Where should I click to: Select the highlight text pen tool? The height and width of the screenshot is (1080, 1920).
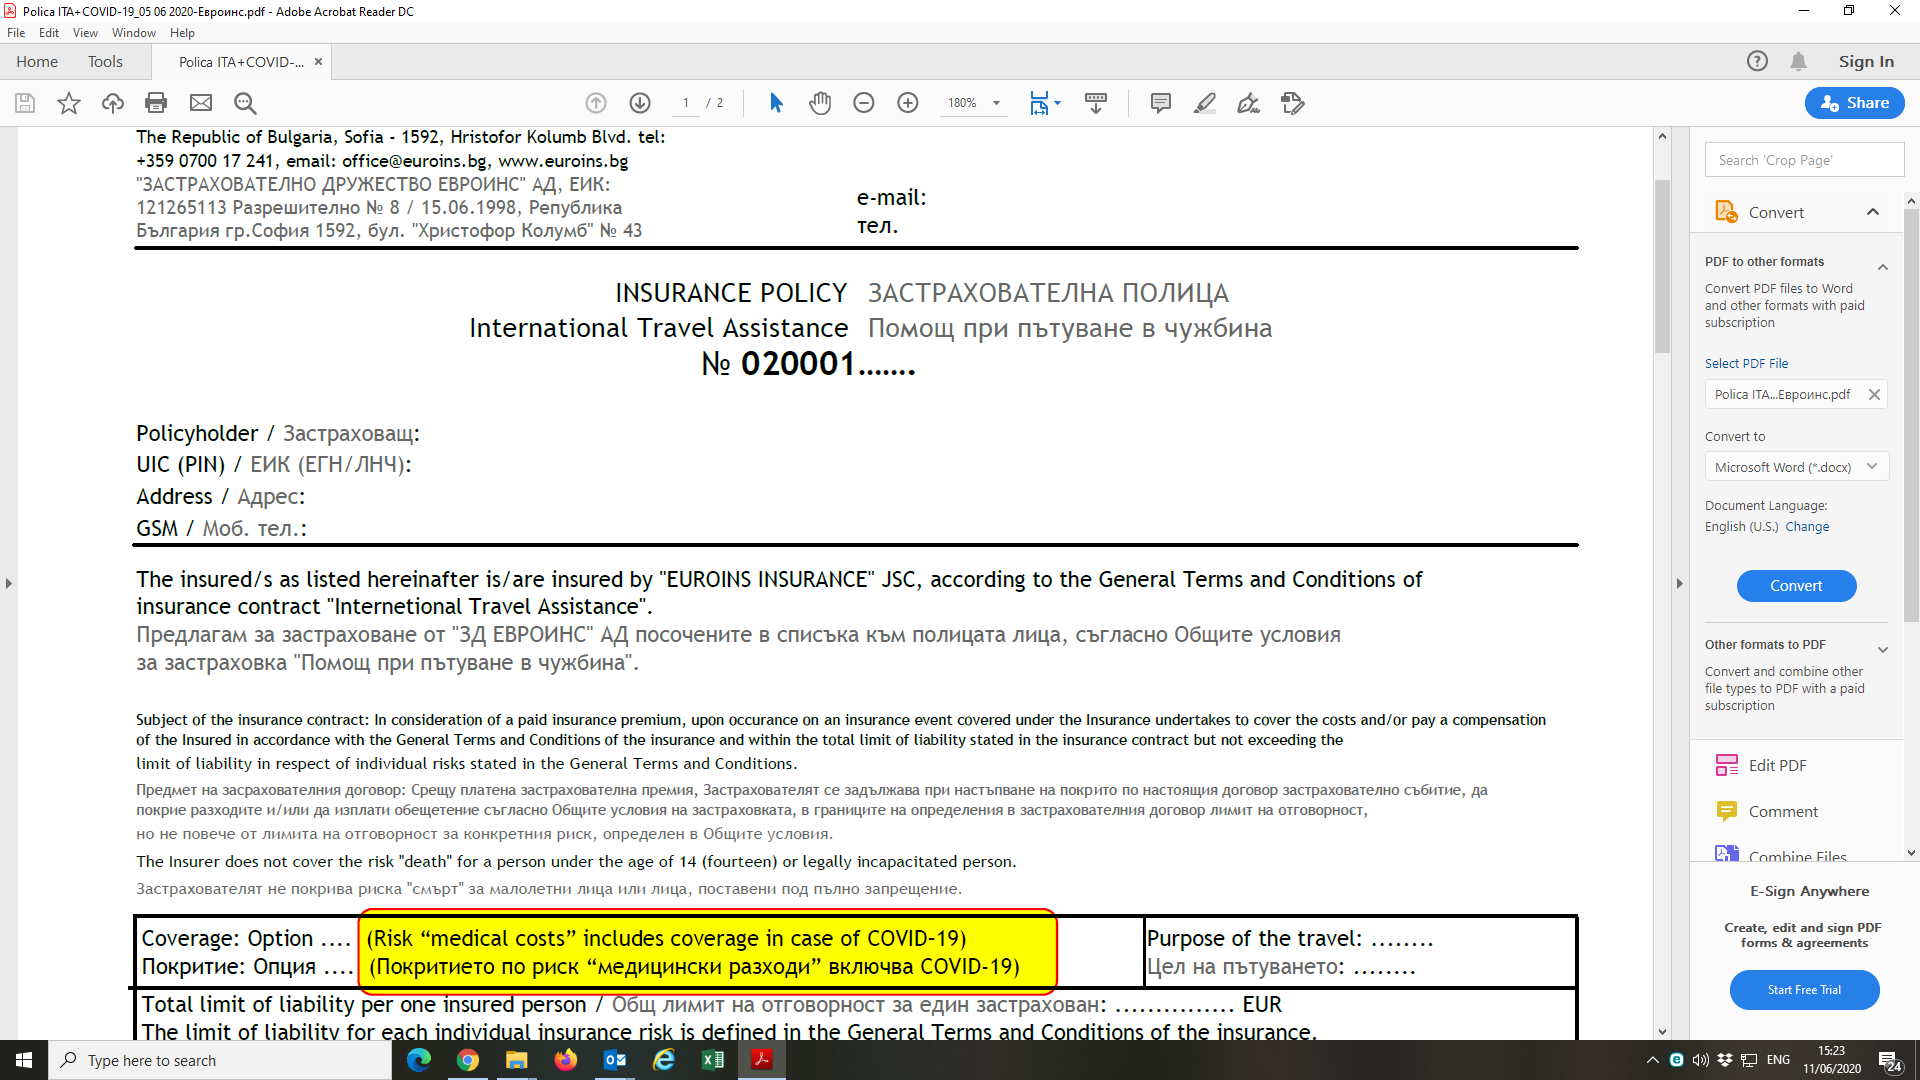(x=1205, y=103)
